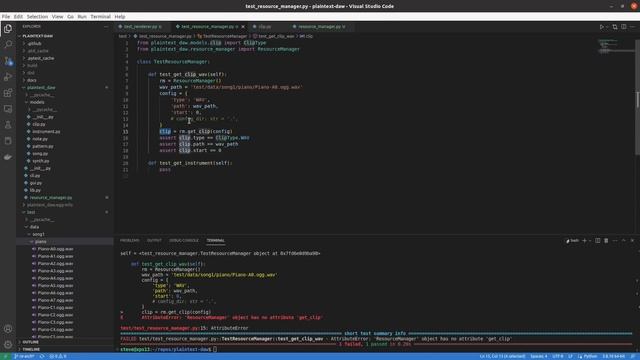
Task: Create a new terminal with plus icon
Action: (x=584, y=241)
